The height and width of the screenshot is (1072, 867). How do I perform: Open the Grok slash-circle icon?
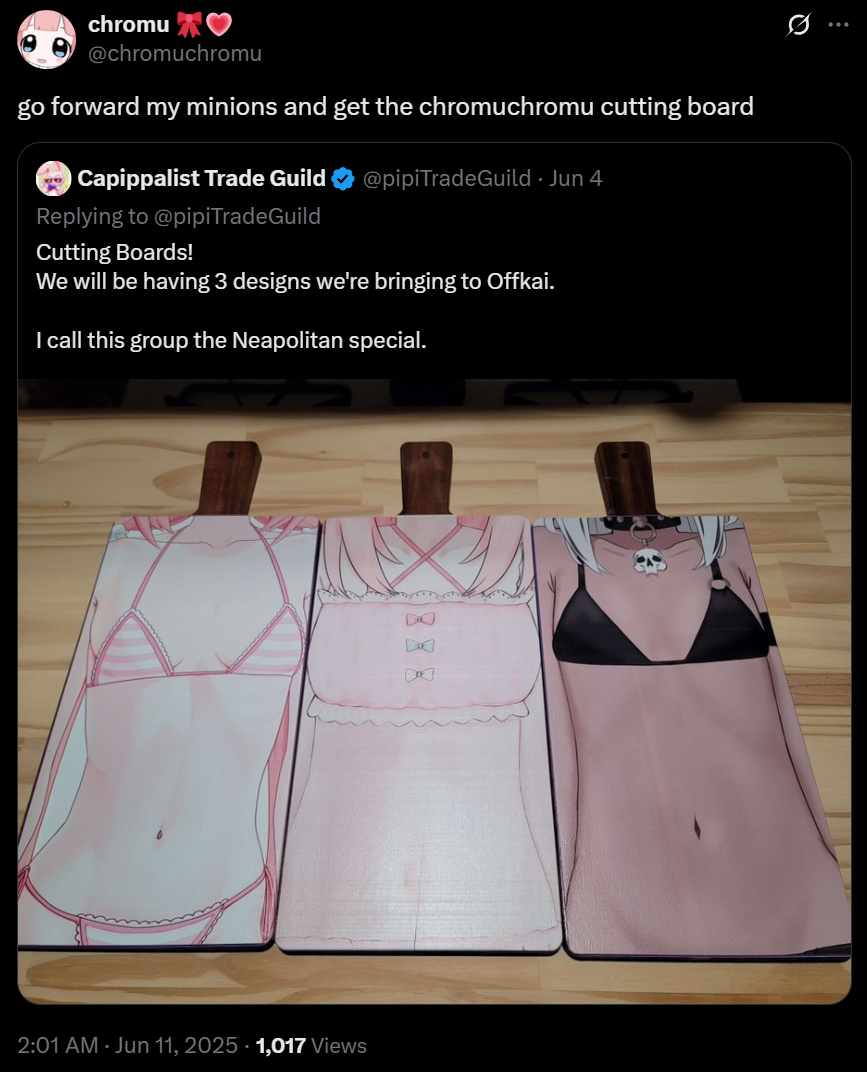click(798, 25)
